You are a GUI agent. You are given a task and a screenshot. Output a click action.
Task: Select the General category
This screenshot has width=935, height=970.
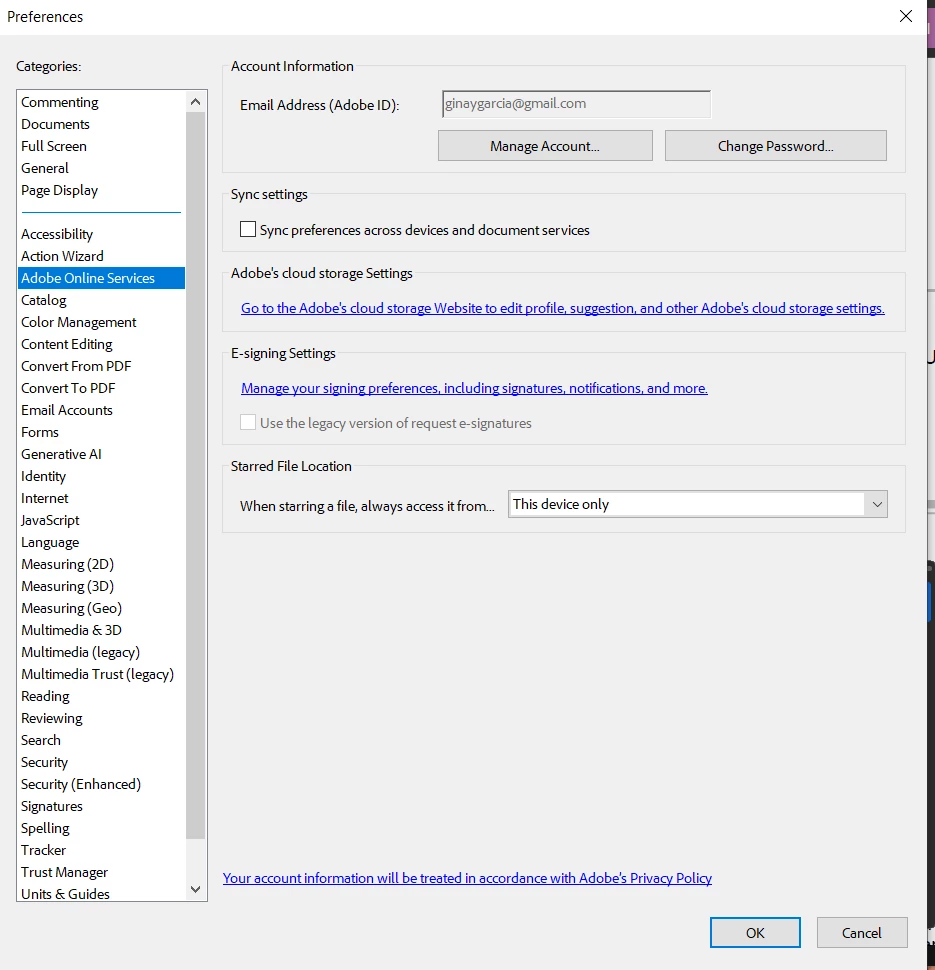click(x=101, y=168)
